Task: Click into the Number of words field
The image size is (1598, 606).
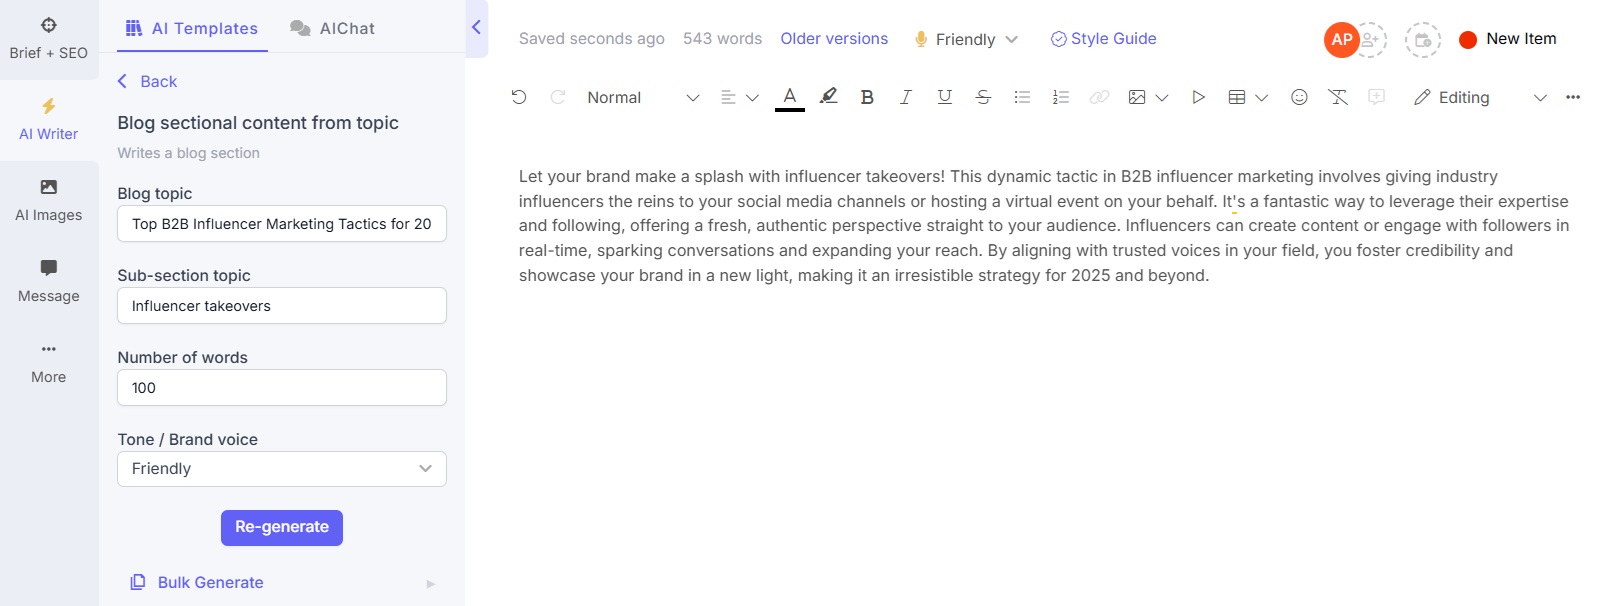Action: click(x=282, y=388)
